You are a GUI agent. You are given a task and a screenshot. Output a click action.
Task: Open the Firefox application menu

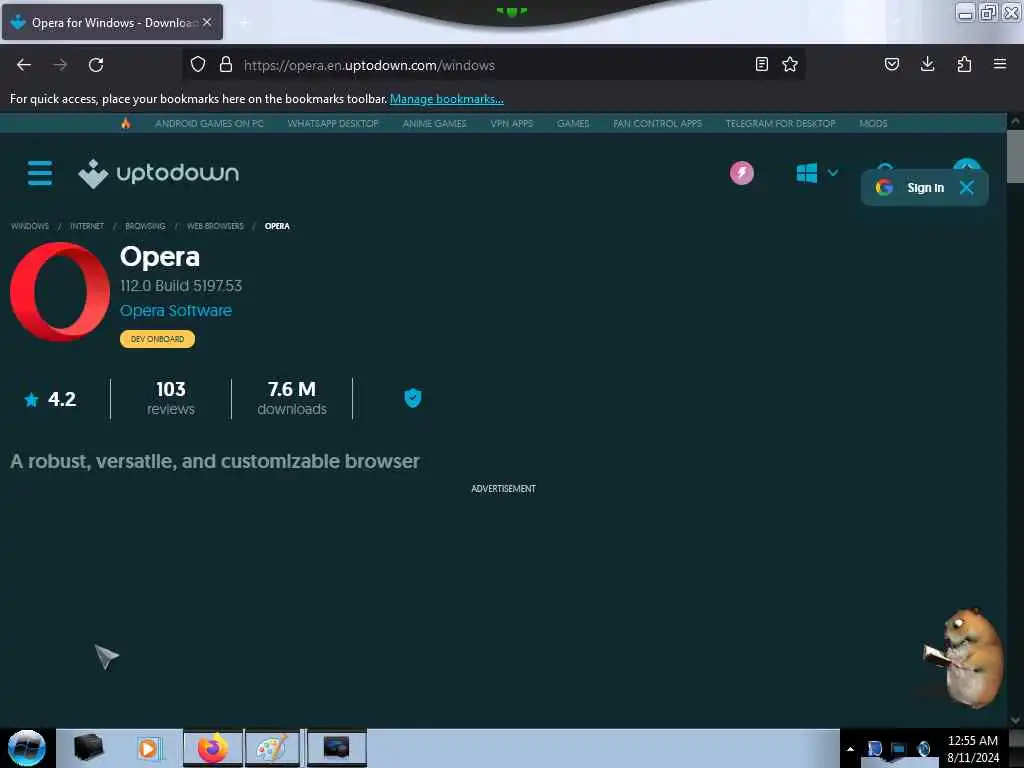point(1000,64)
